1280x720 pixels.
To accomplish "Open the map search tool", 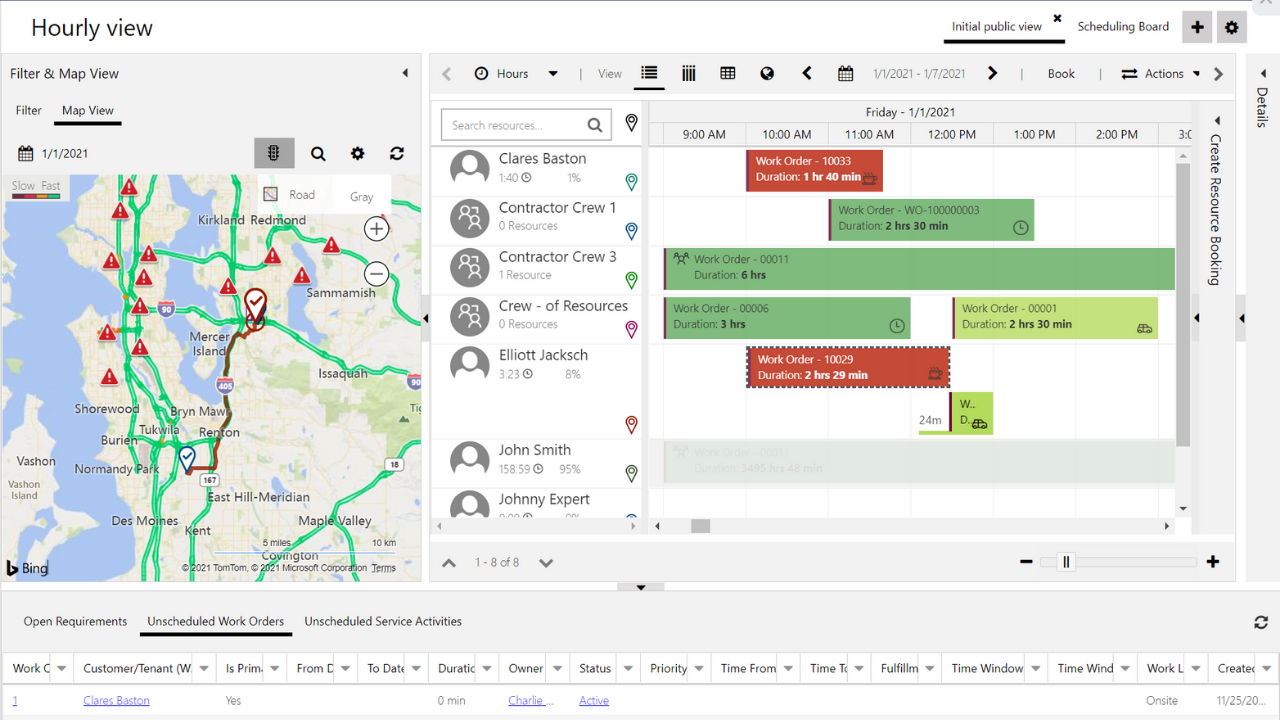I will click(318, 153).
